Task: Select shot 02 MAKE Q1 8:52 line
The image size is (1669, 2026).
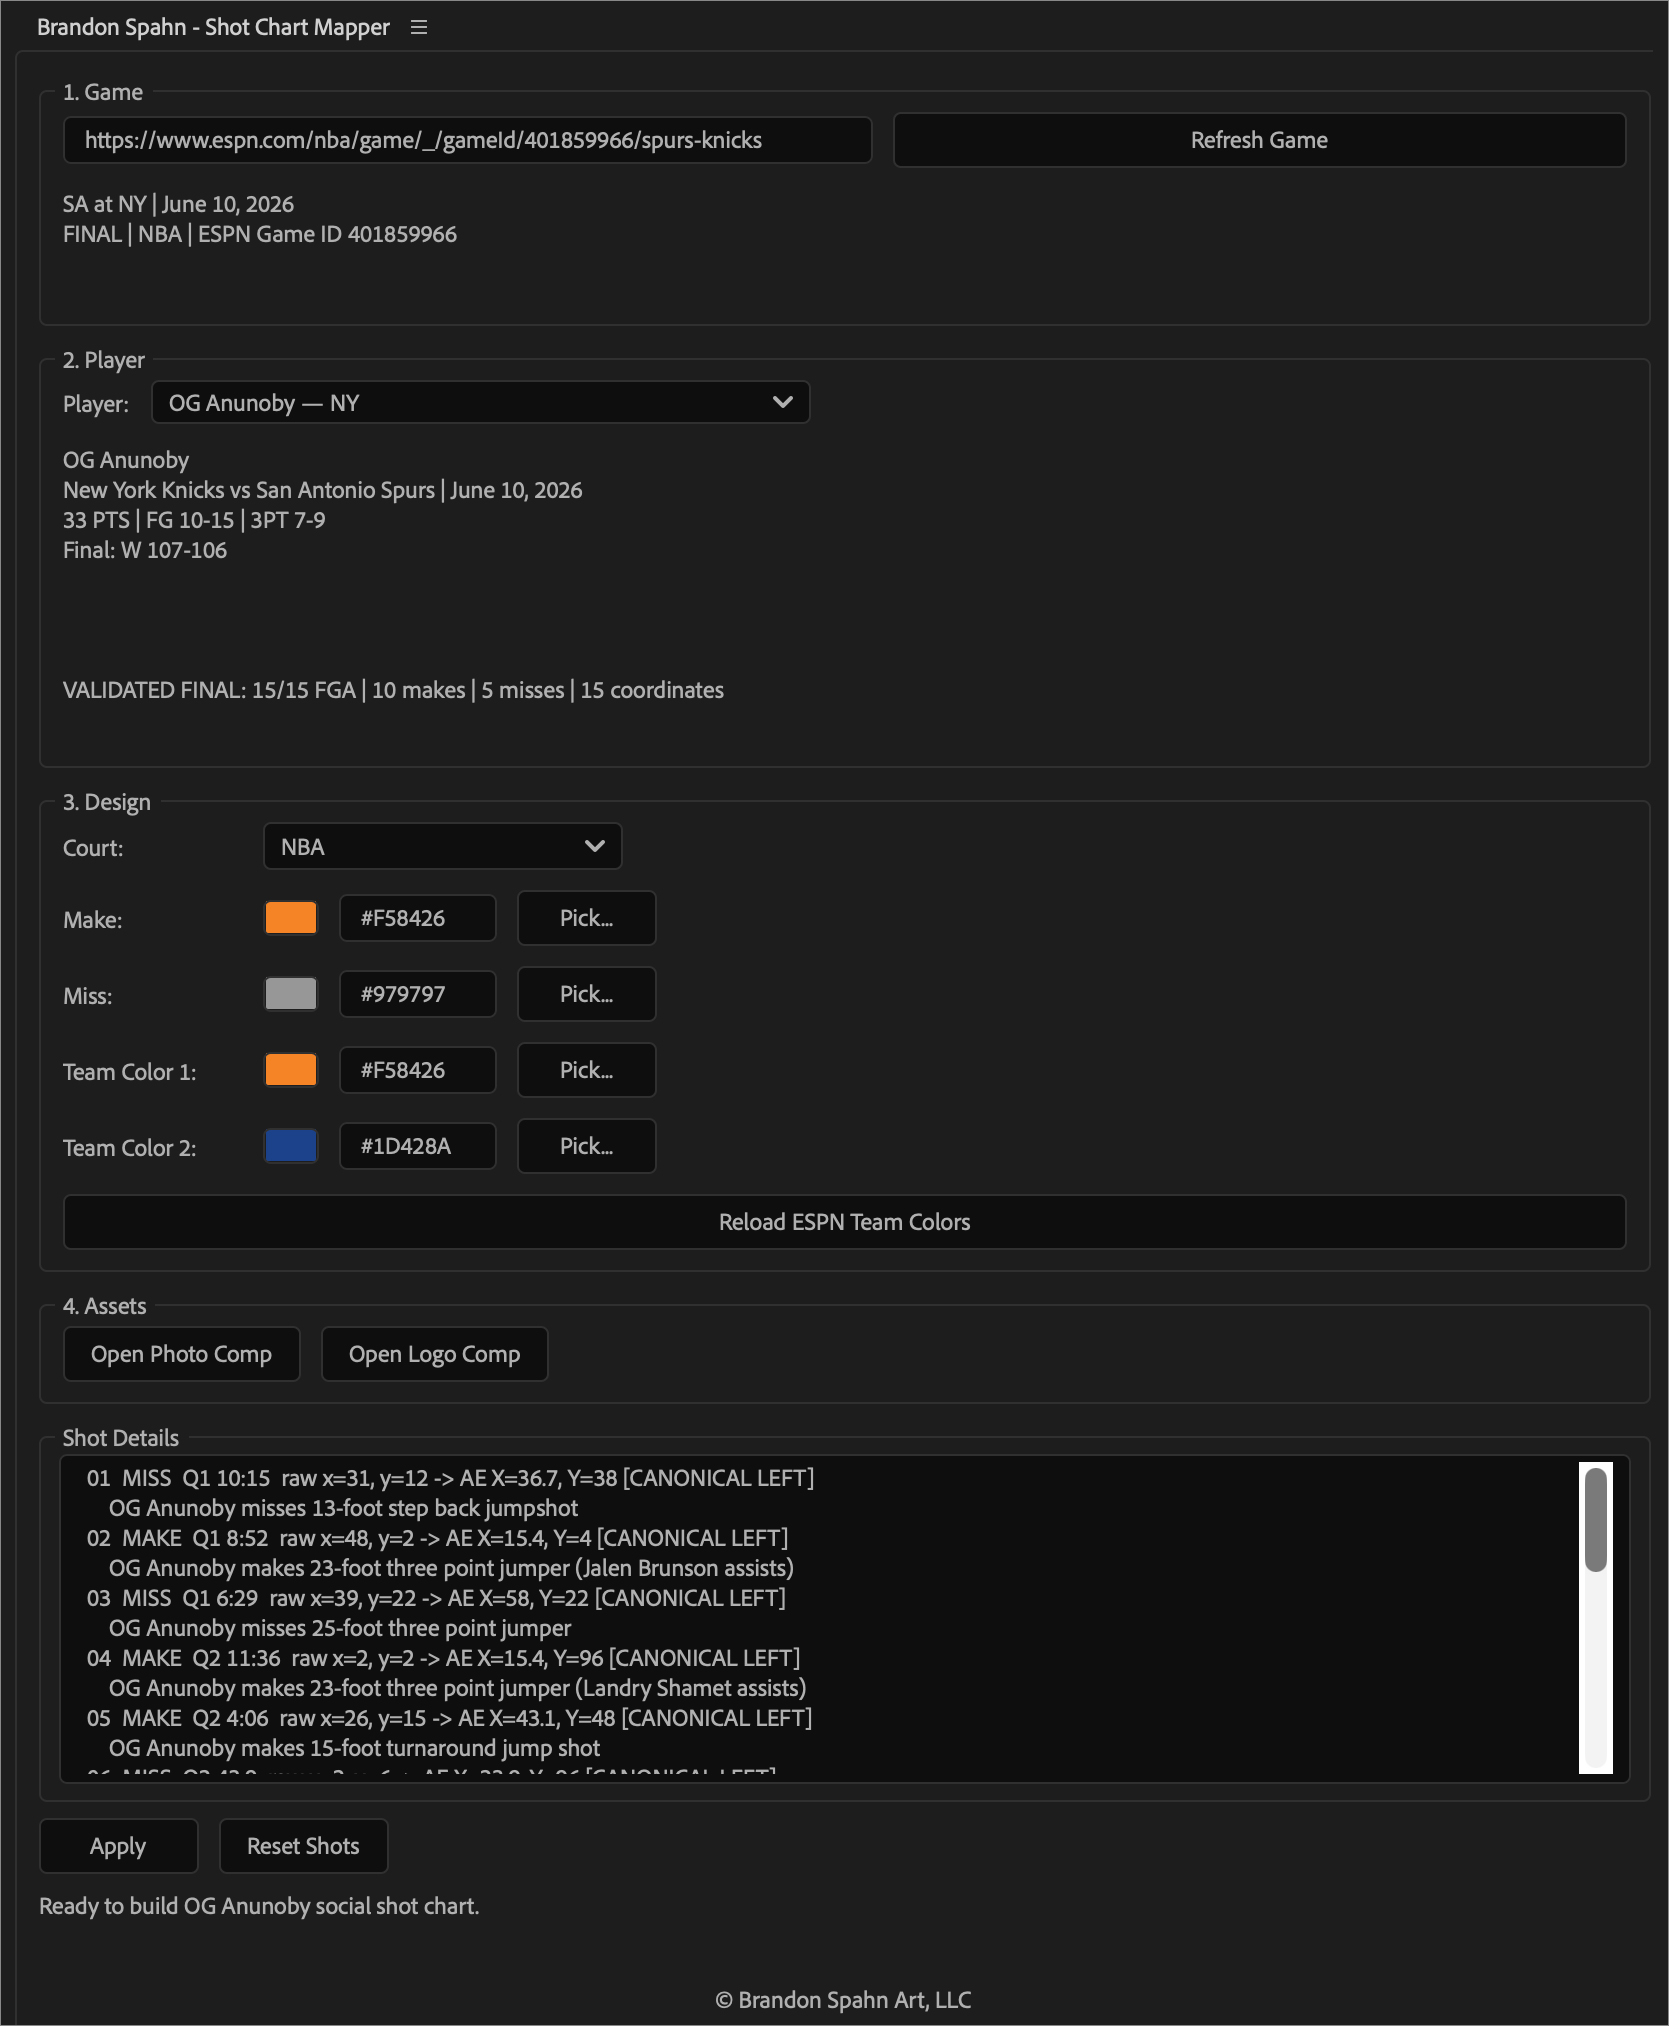Action: tap(437, 1538)
